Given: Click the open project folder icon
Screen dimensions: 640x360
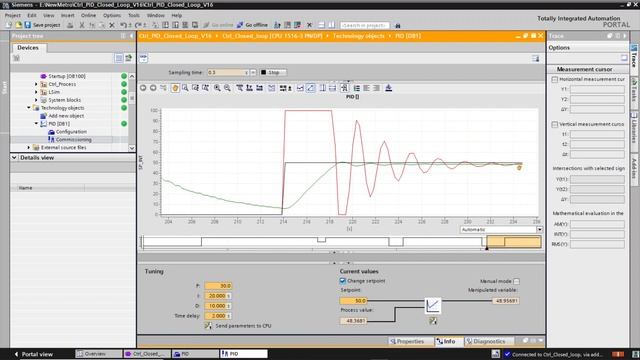Looking at the screenshot, I should (18, 25).
